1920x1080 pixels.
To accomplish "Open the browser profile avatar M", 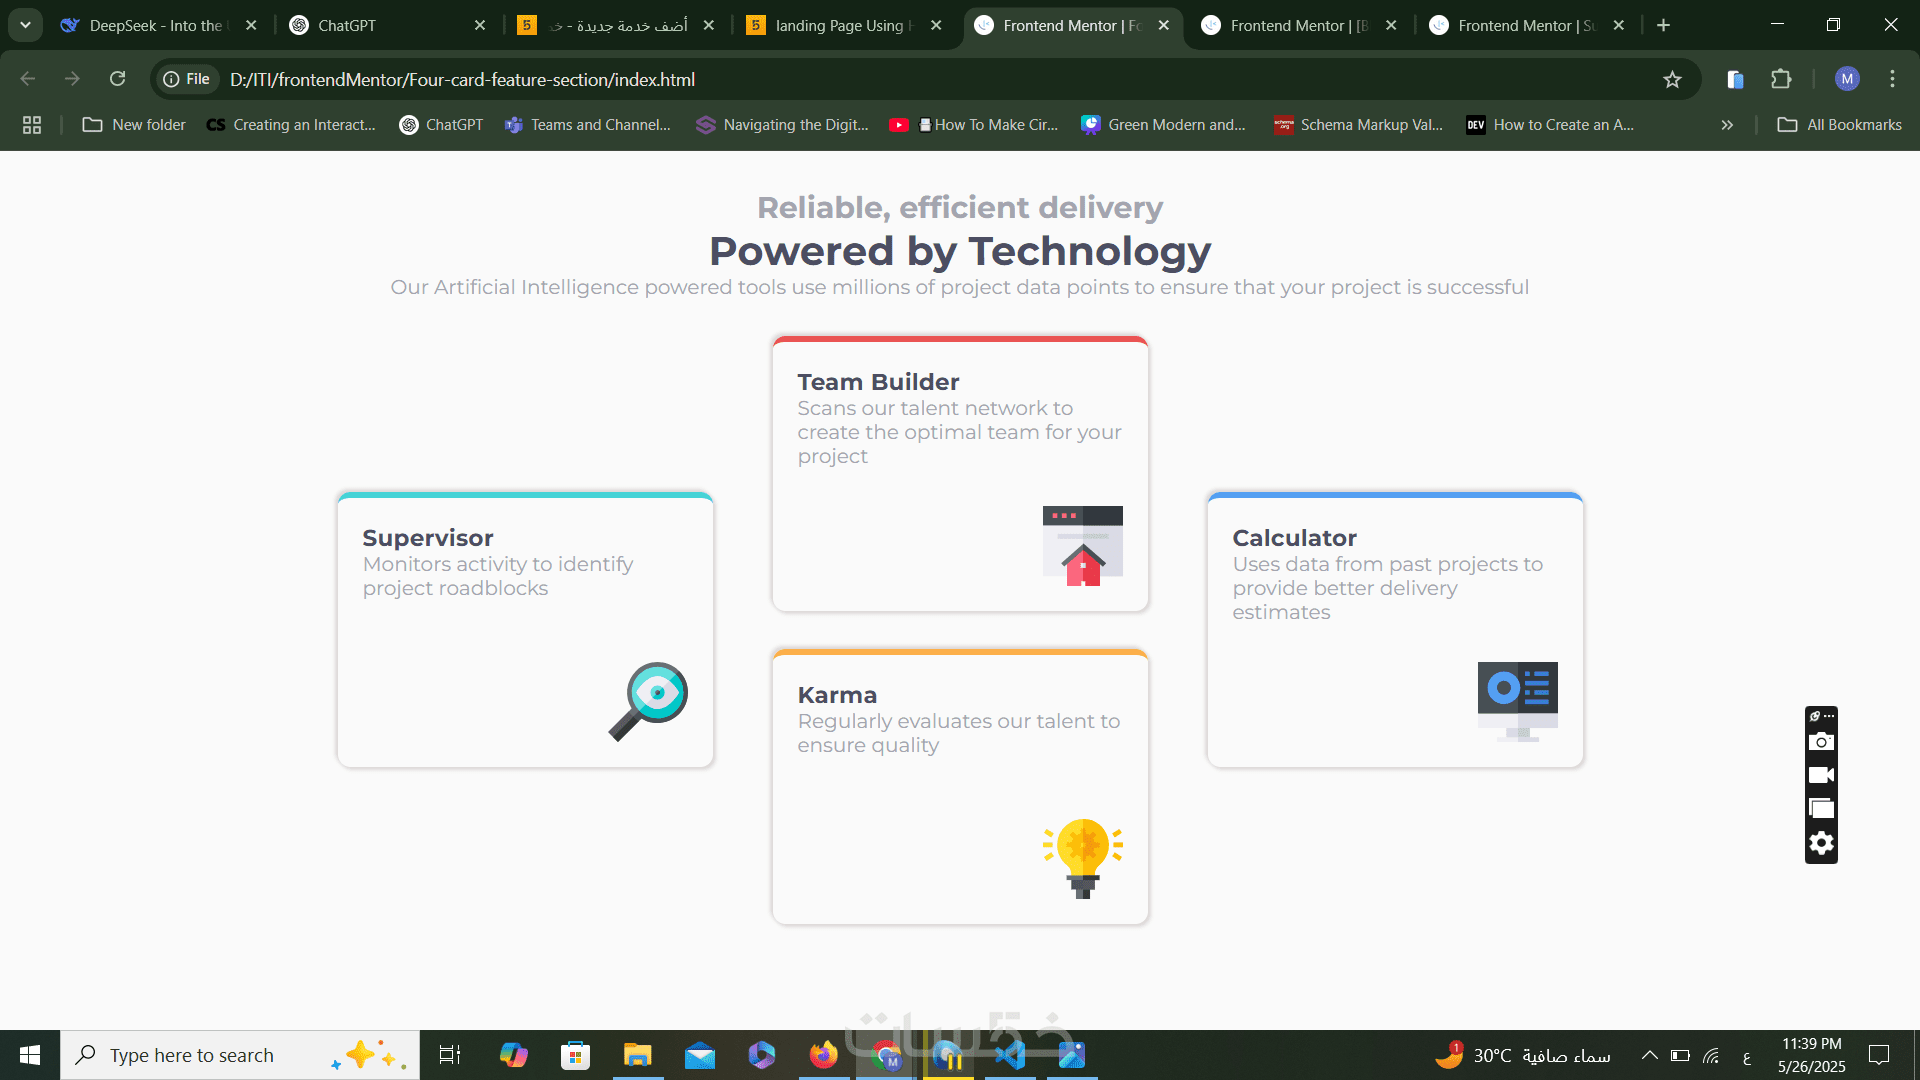I will [x=1847, y=79].
